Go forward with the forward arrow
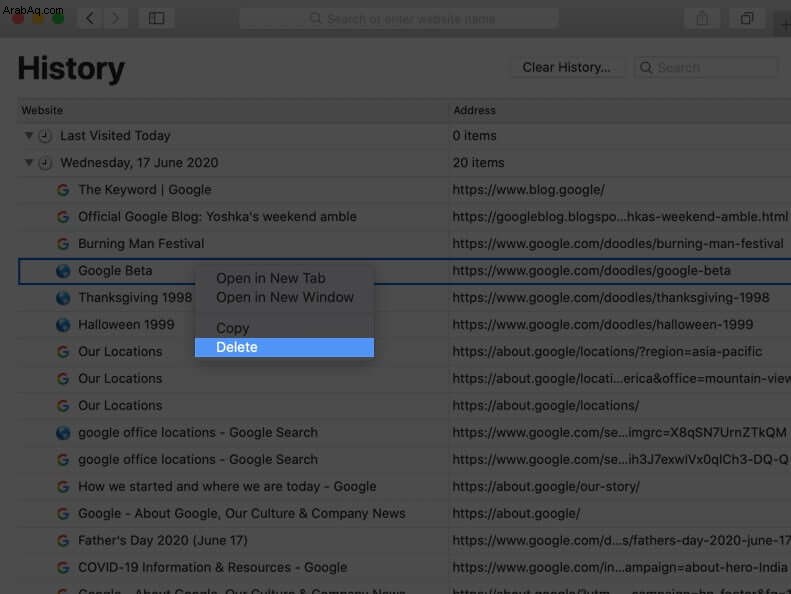 pos(116,19)
